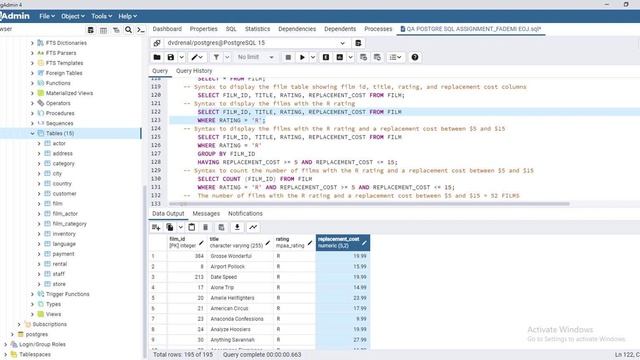Click the Stop query square icon

point(288,57)
